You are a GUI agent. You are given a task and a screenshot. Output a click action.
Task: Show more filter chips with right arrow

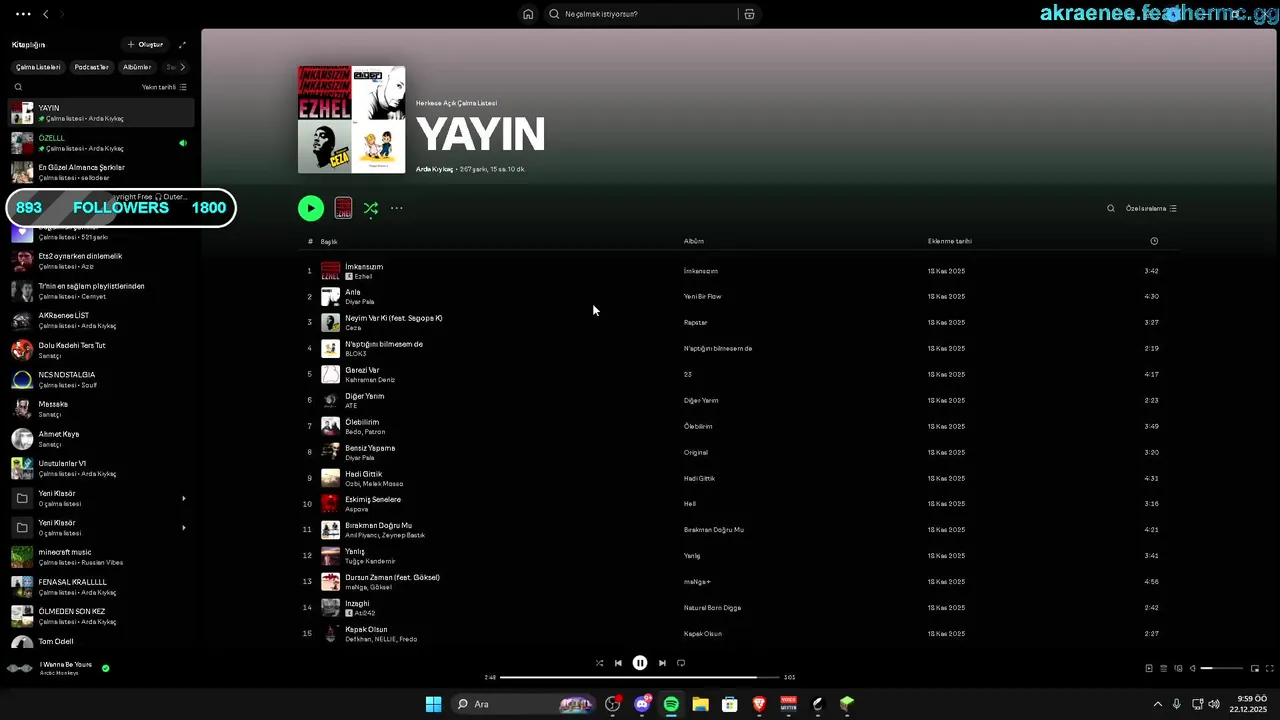coord(182,67)
